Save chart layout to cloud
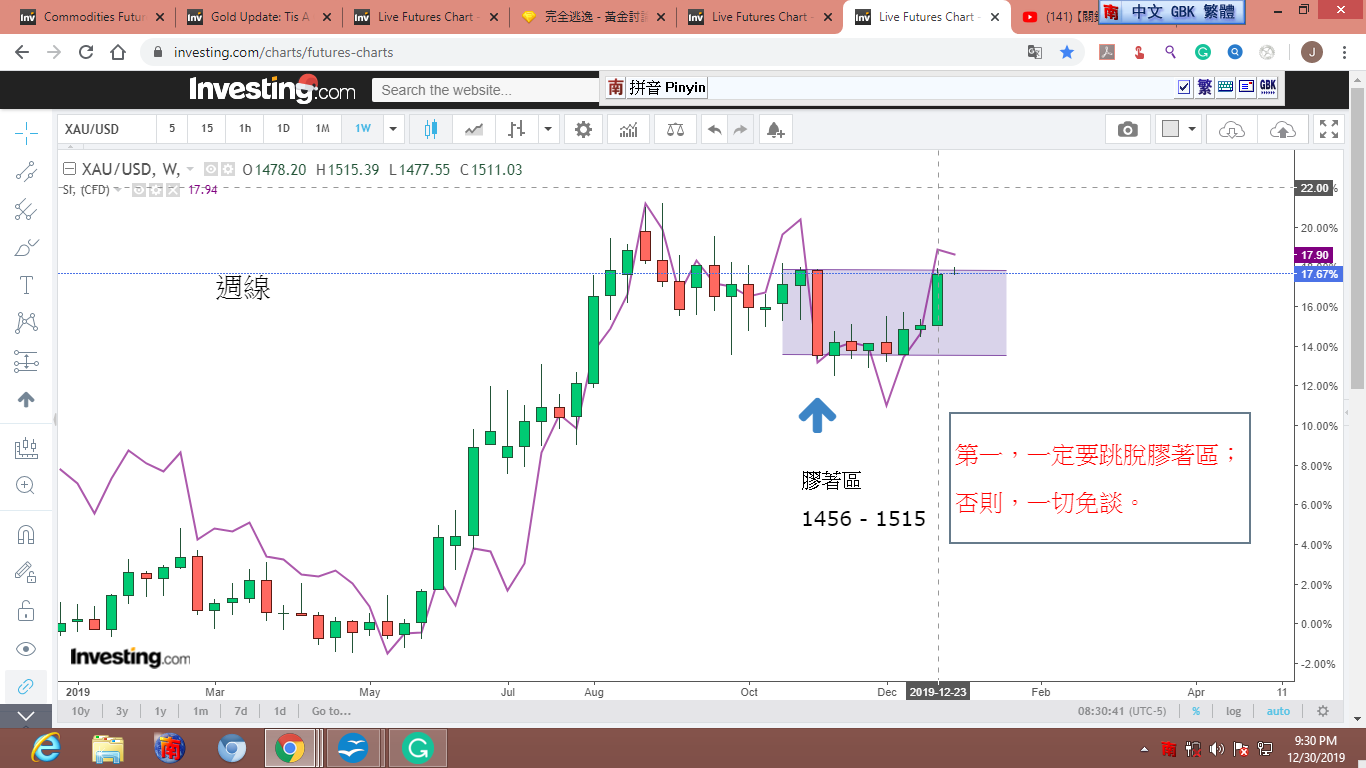The height and width of the screenshot is (768, 1366). (1282, 129)
